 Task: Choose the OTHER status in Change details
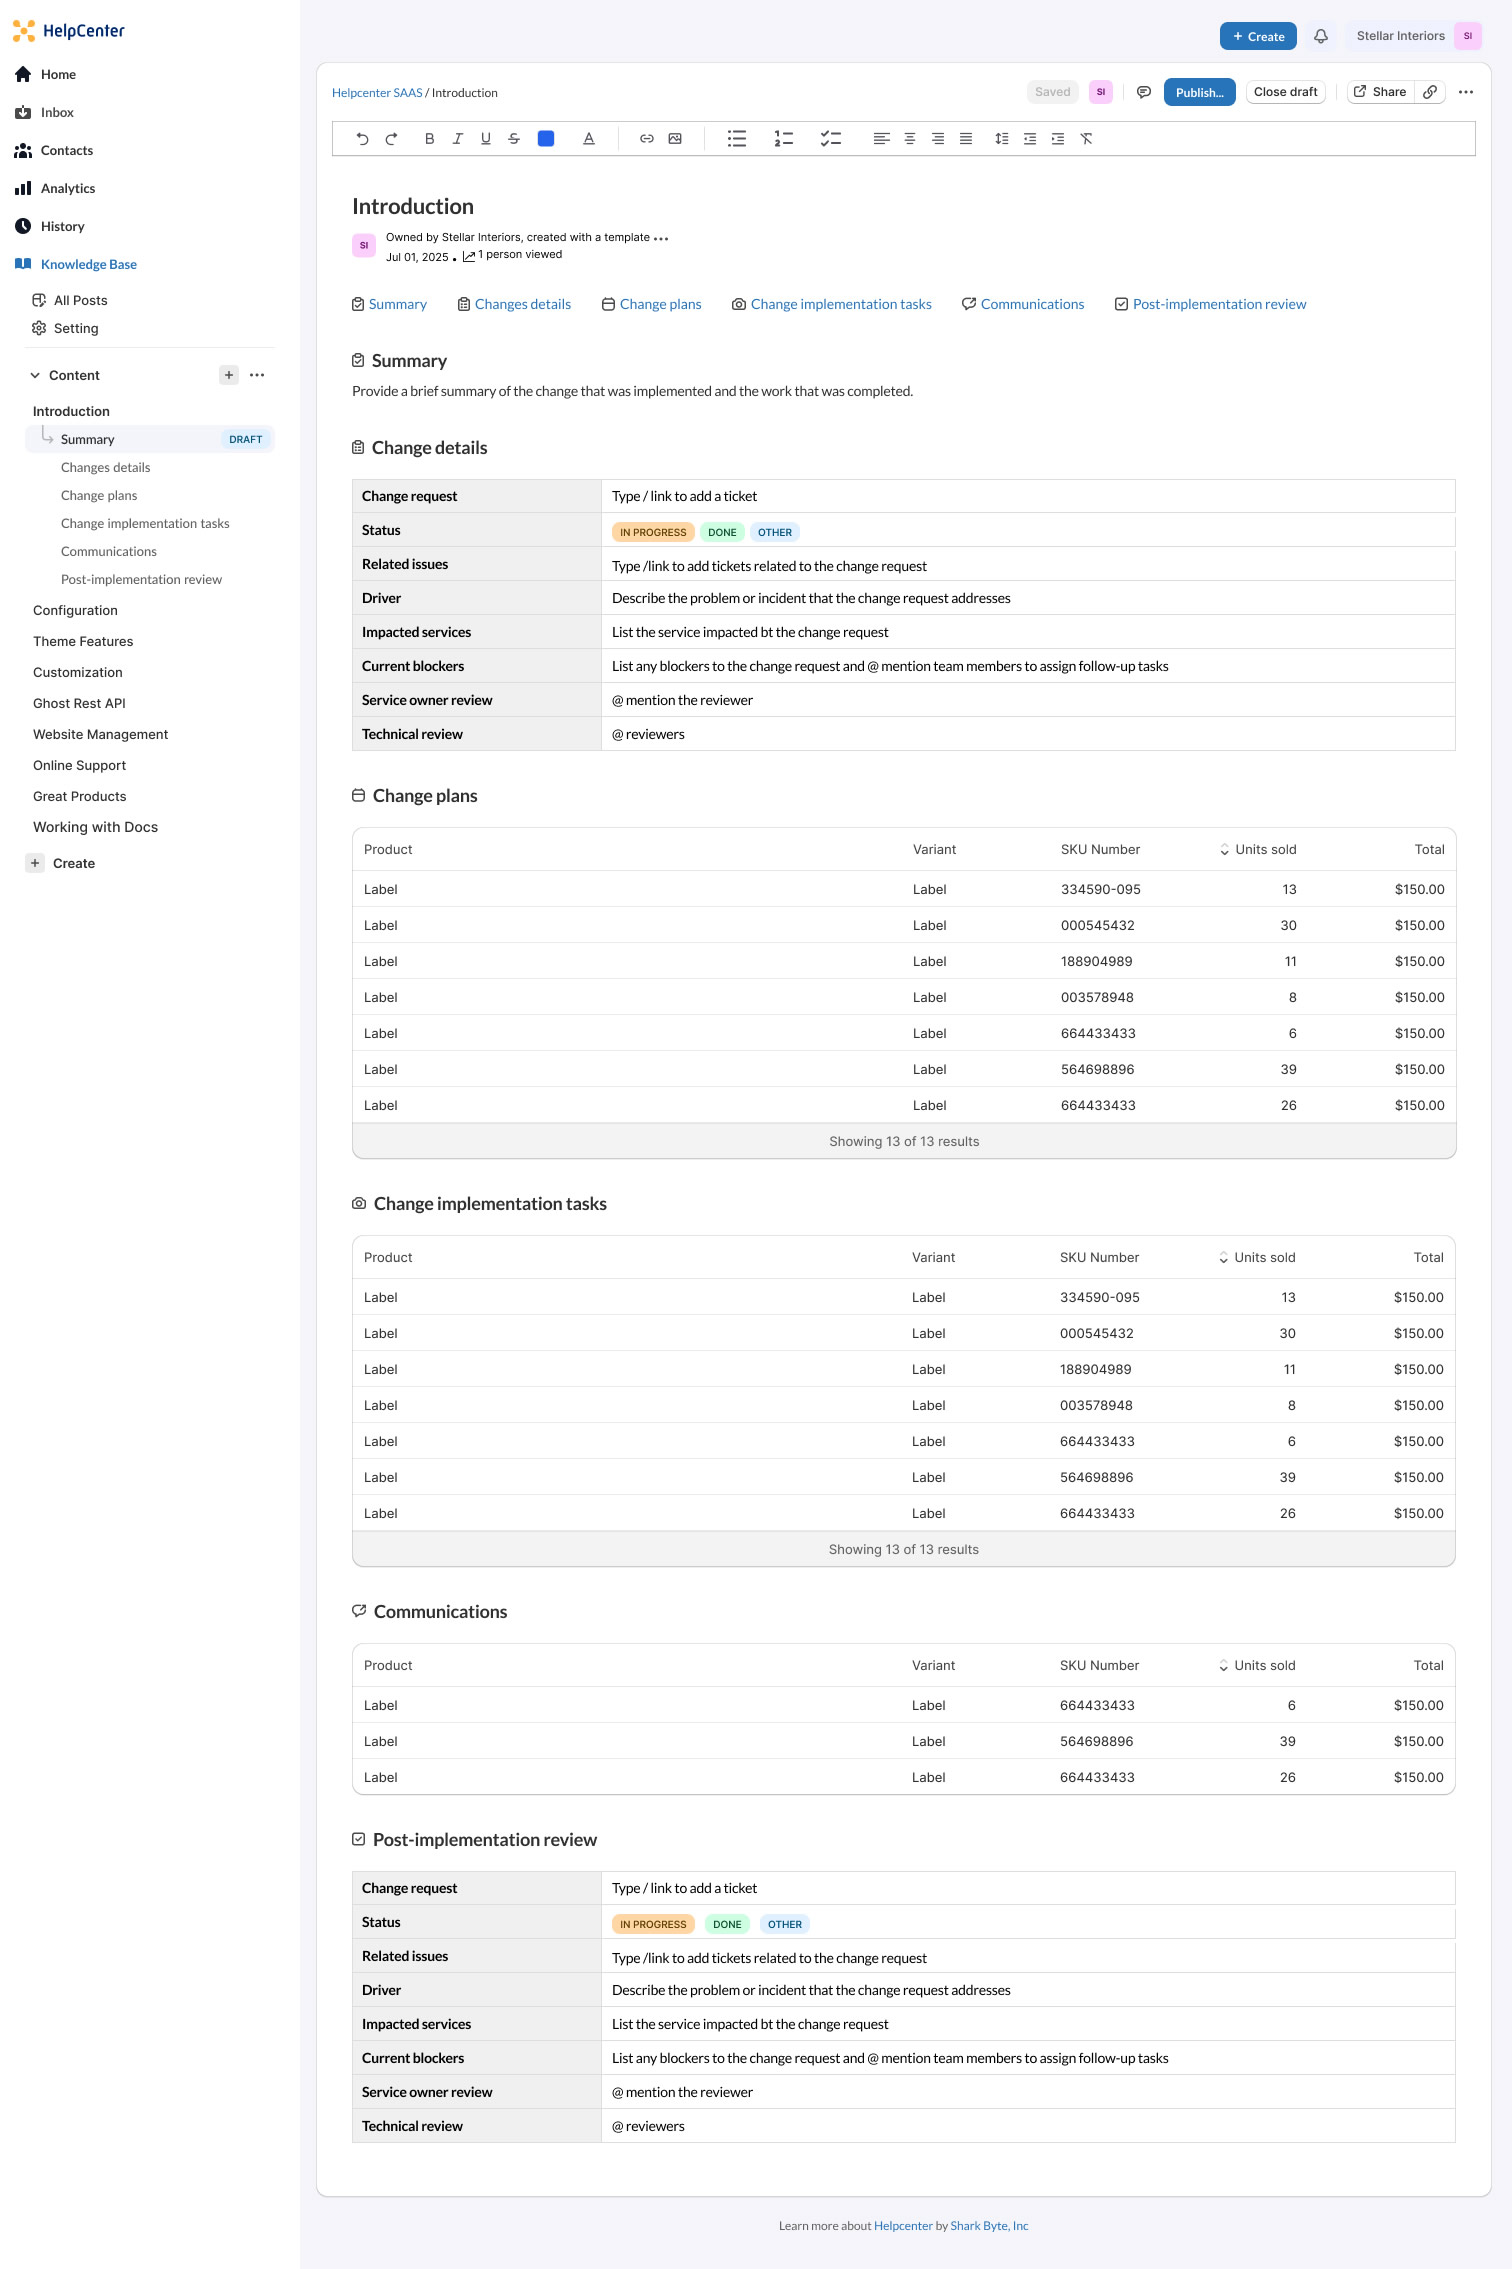click(775, 532)
